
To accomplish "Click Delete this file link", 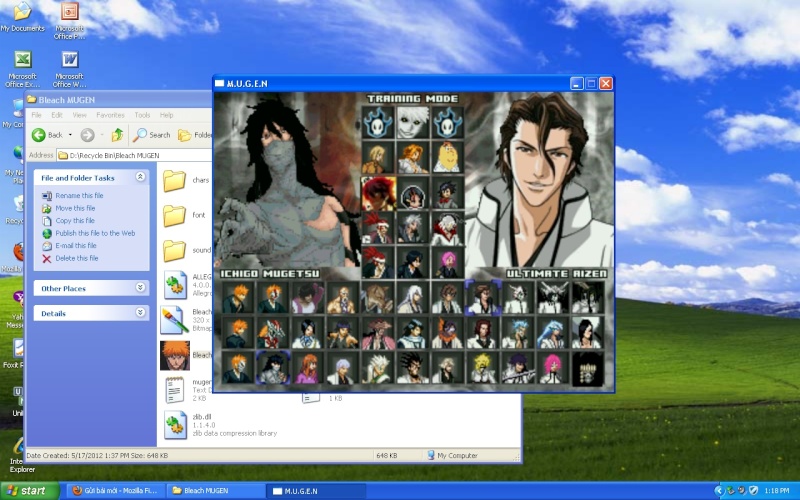I will click(x=77, y=258).
